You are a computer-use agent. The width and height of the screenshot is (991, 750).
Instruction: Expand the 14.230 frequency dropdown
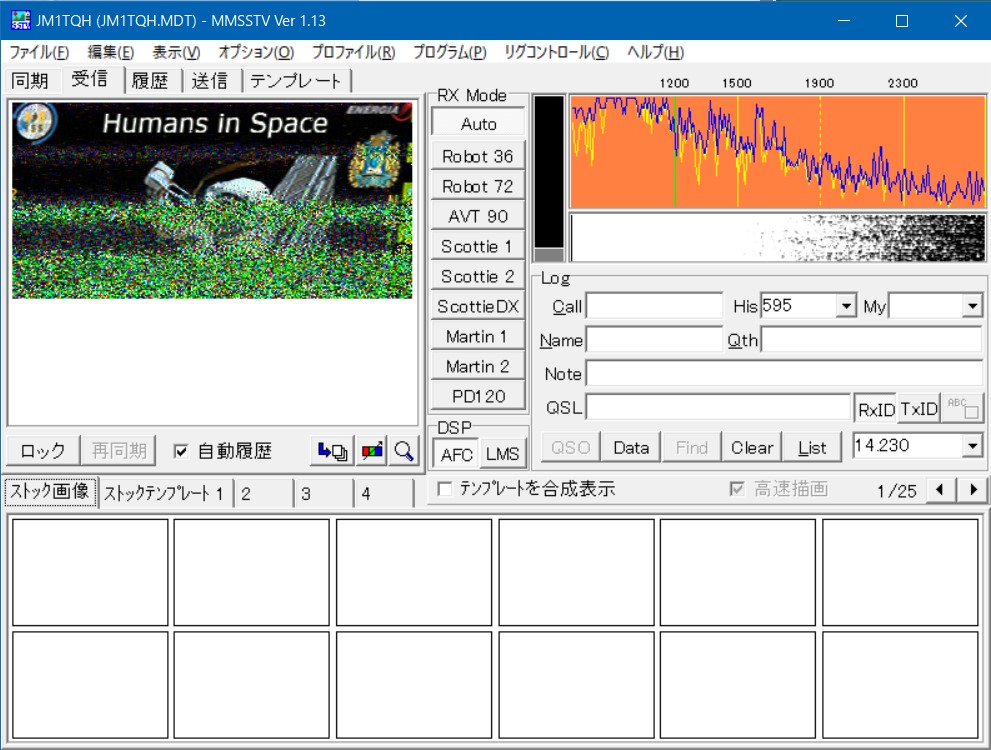pyautogui.click(x=972, y=446)
